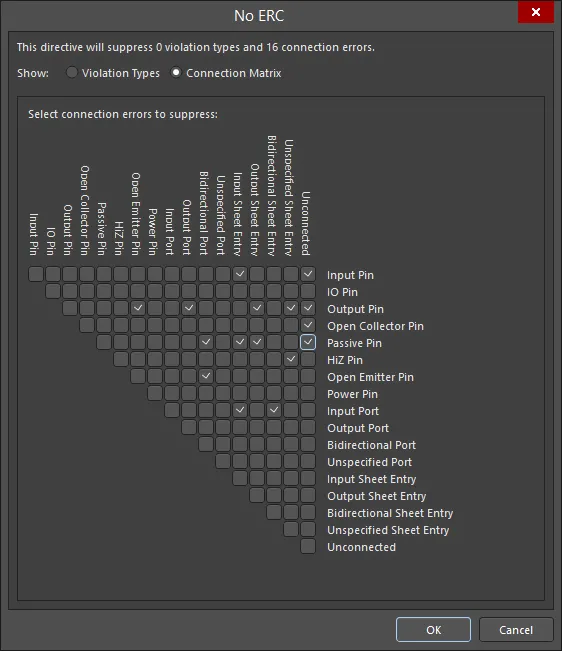
Task: Select the Violation Types radio button
Action: tap(71, 73)
